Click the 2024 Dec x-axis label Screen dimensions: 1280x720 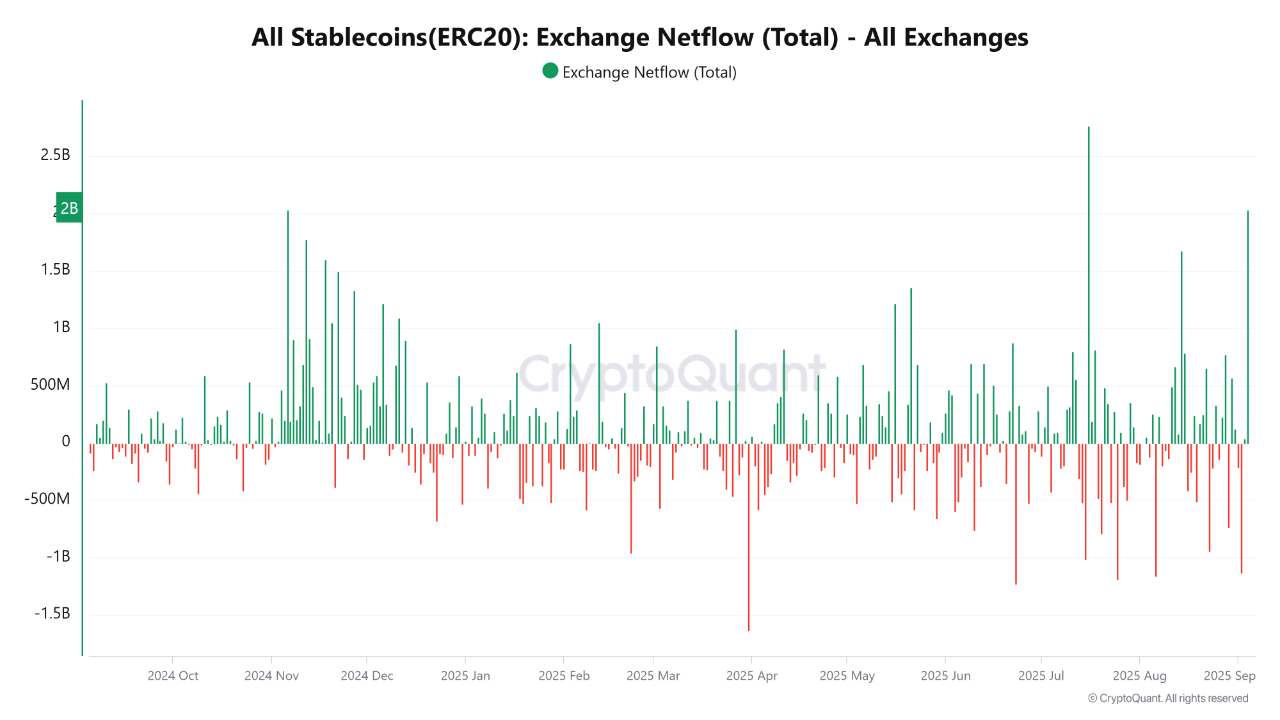(367, 676)
